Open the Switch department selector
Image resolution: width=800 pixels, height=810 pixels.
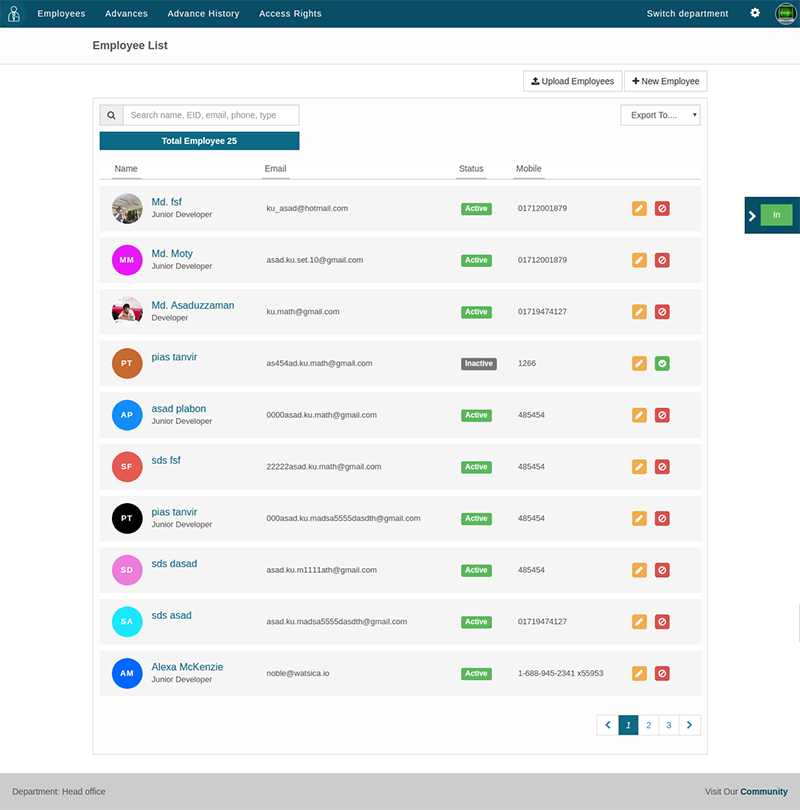687,13
